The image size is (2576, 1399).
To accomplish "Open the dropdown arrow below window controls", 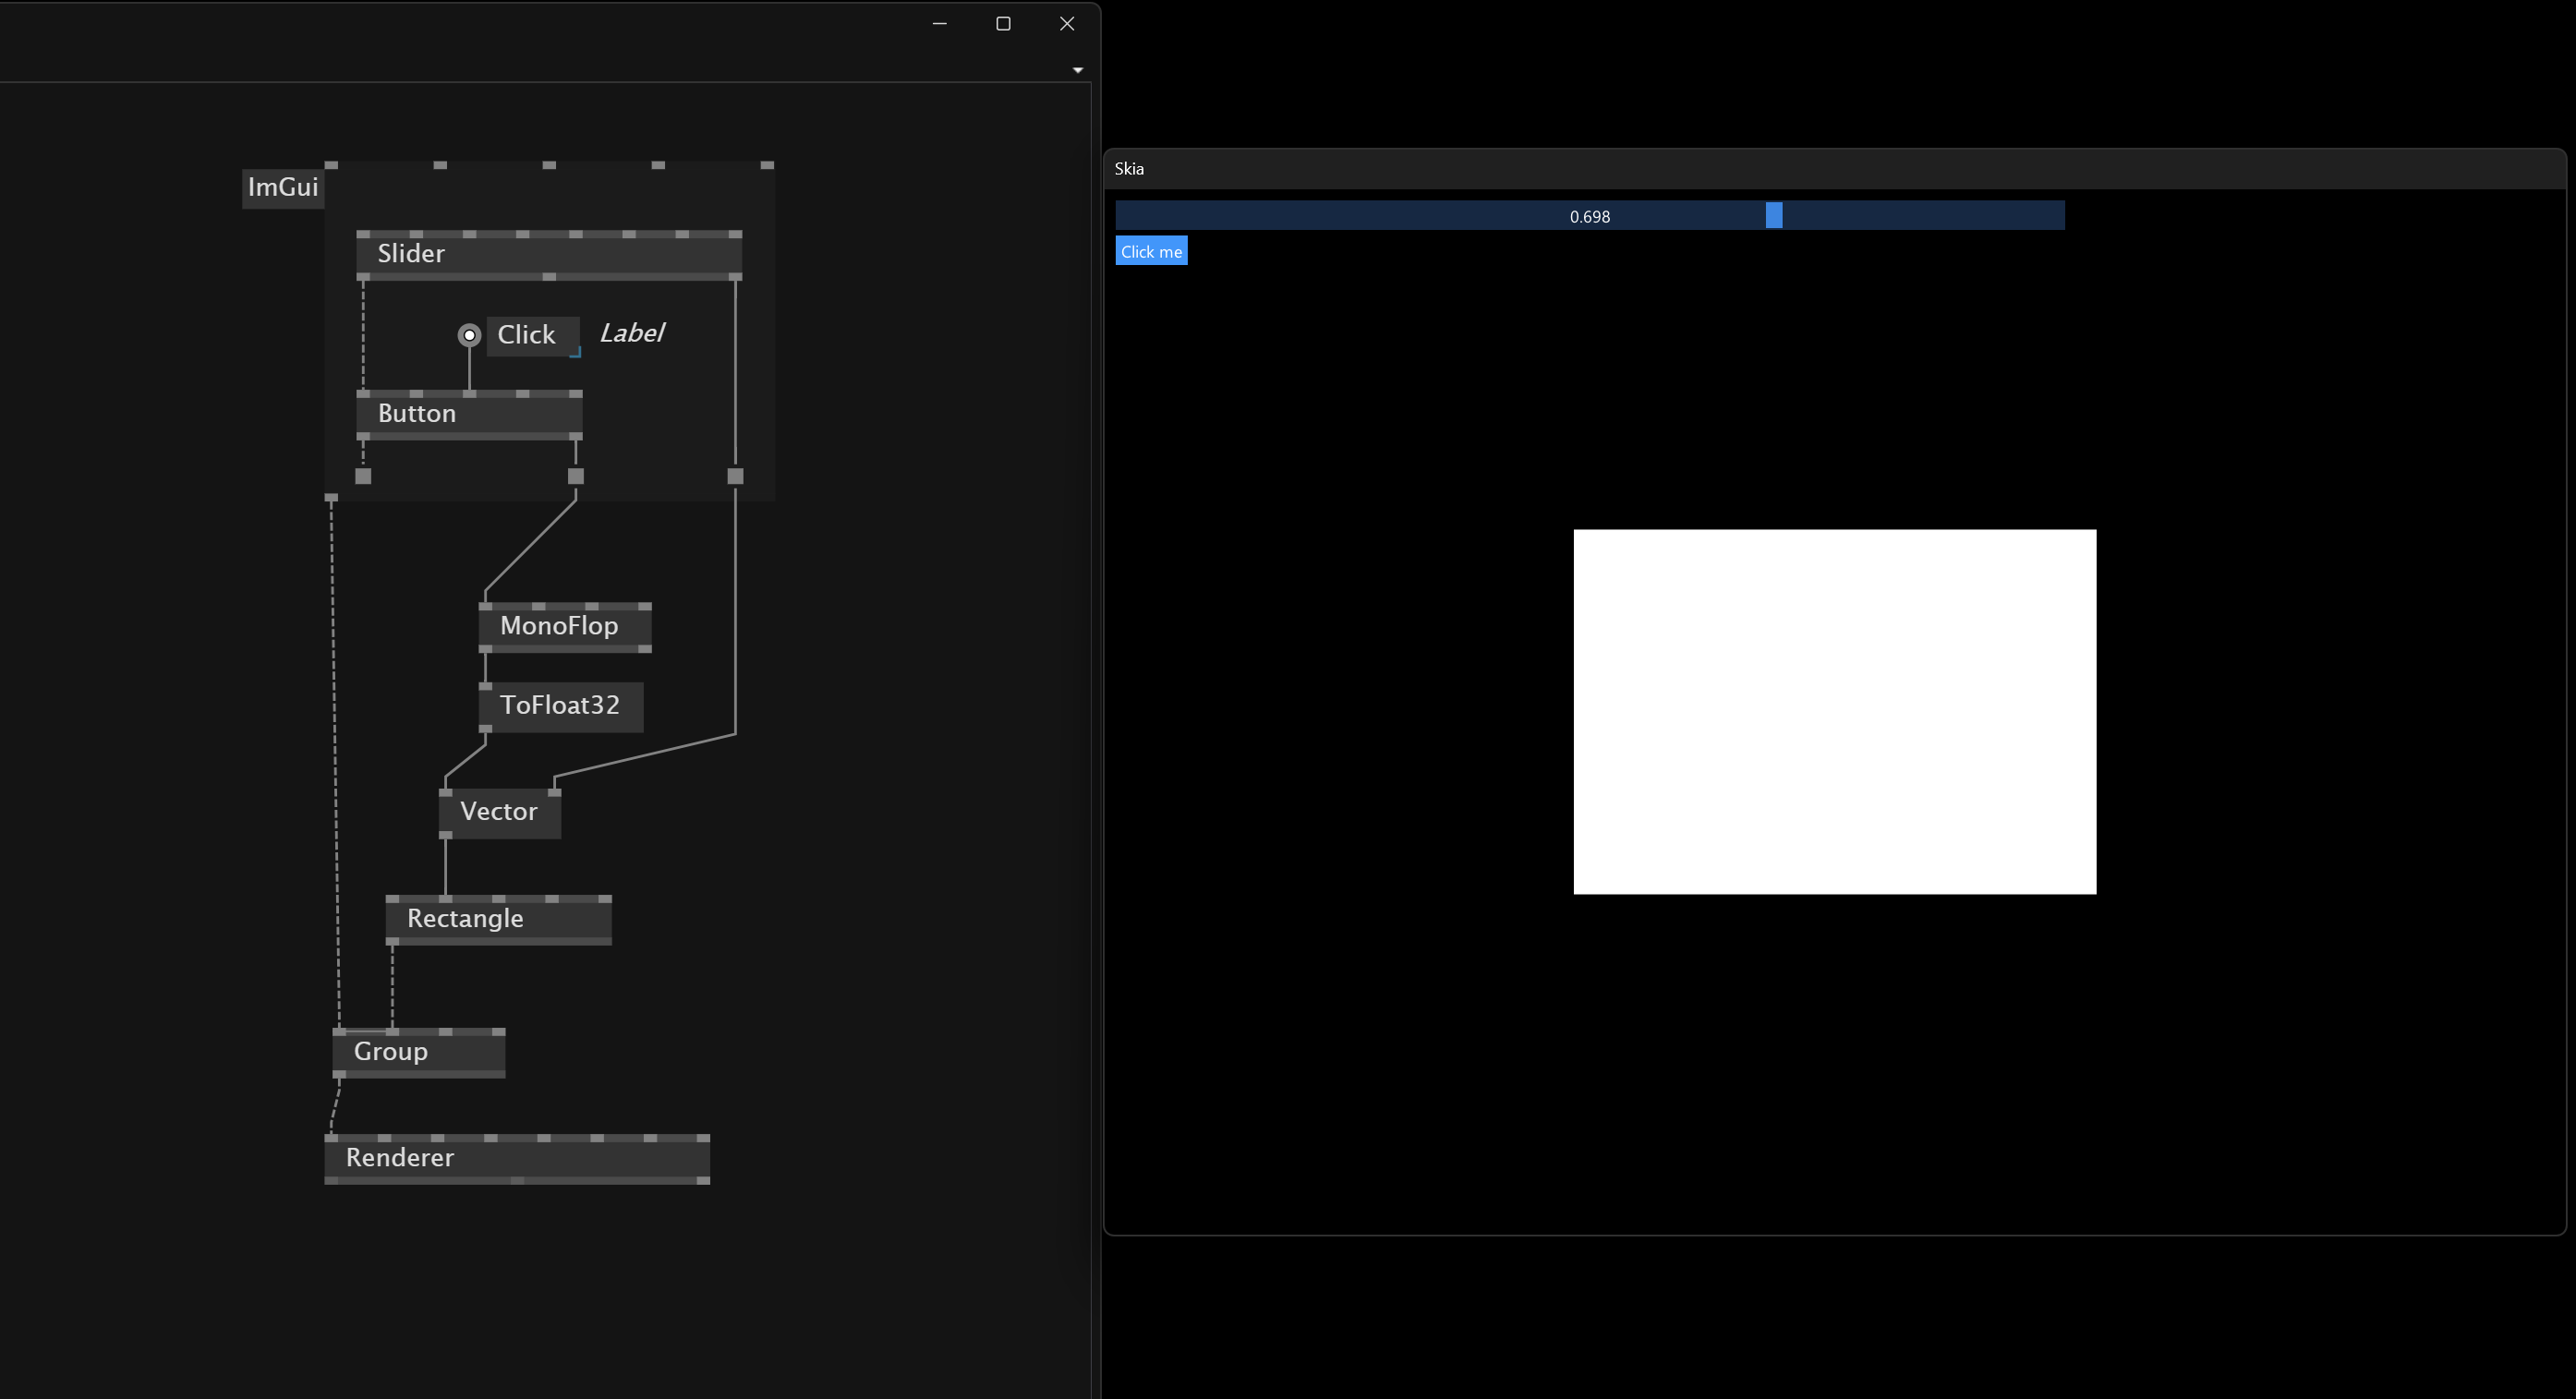I will coord(1078,70).
